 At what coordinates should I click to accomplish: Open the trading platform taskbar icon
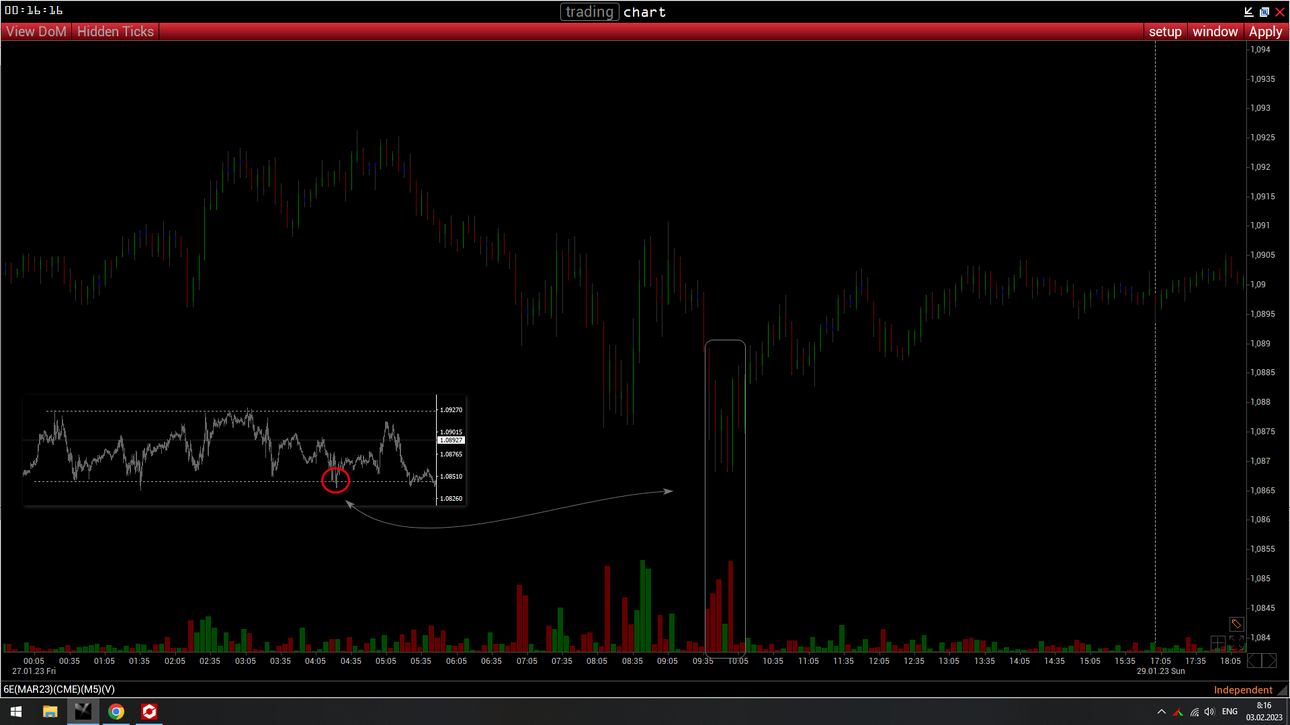tap(83, 712)
